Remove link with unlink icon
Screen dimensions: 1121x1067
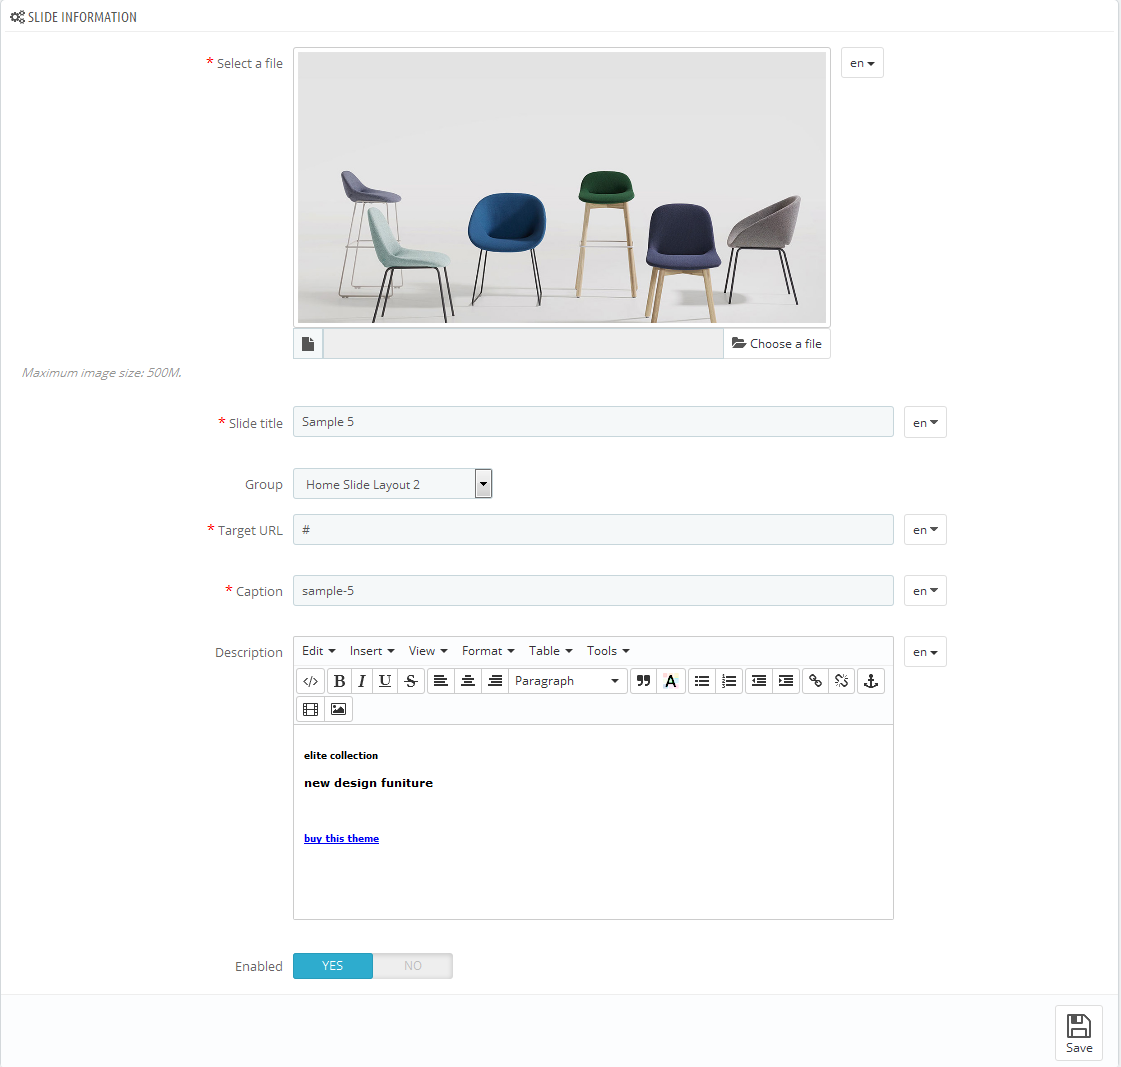tap(841, 681)
